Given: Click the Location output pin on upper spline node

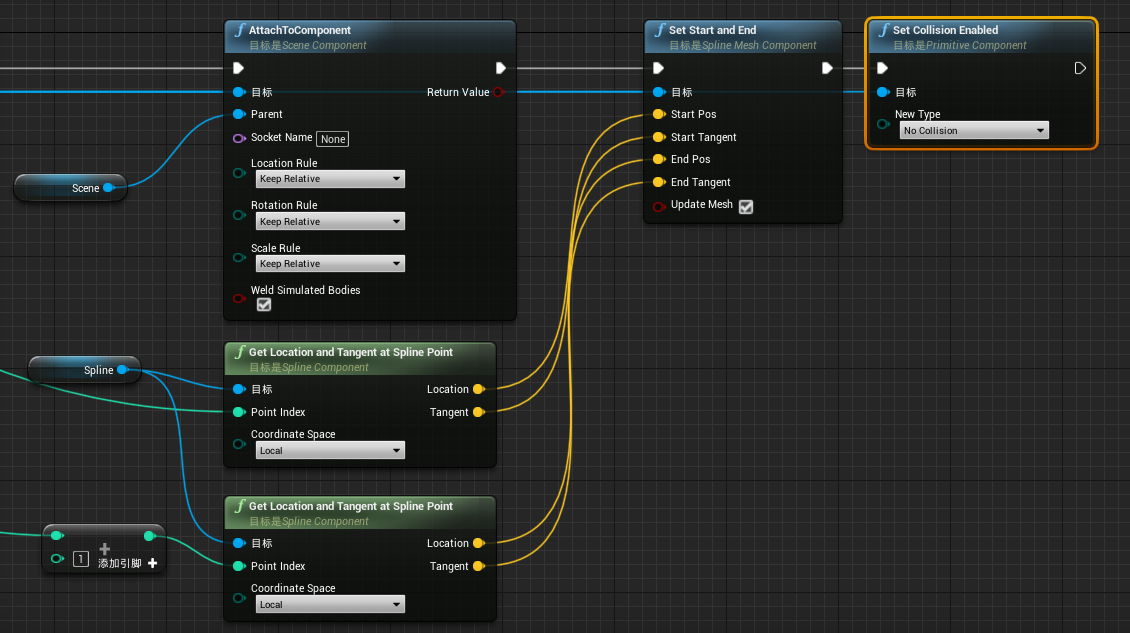Looking at the screenshot, I should coord(478,389).
